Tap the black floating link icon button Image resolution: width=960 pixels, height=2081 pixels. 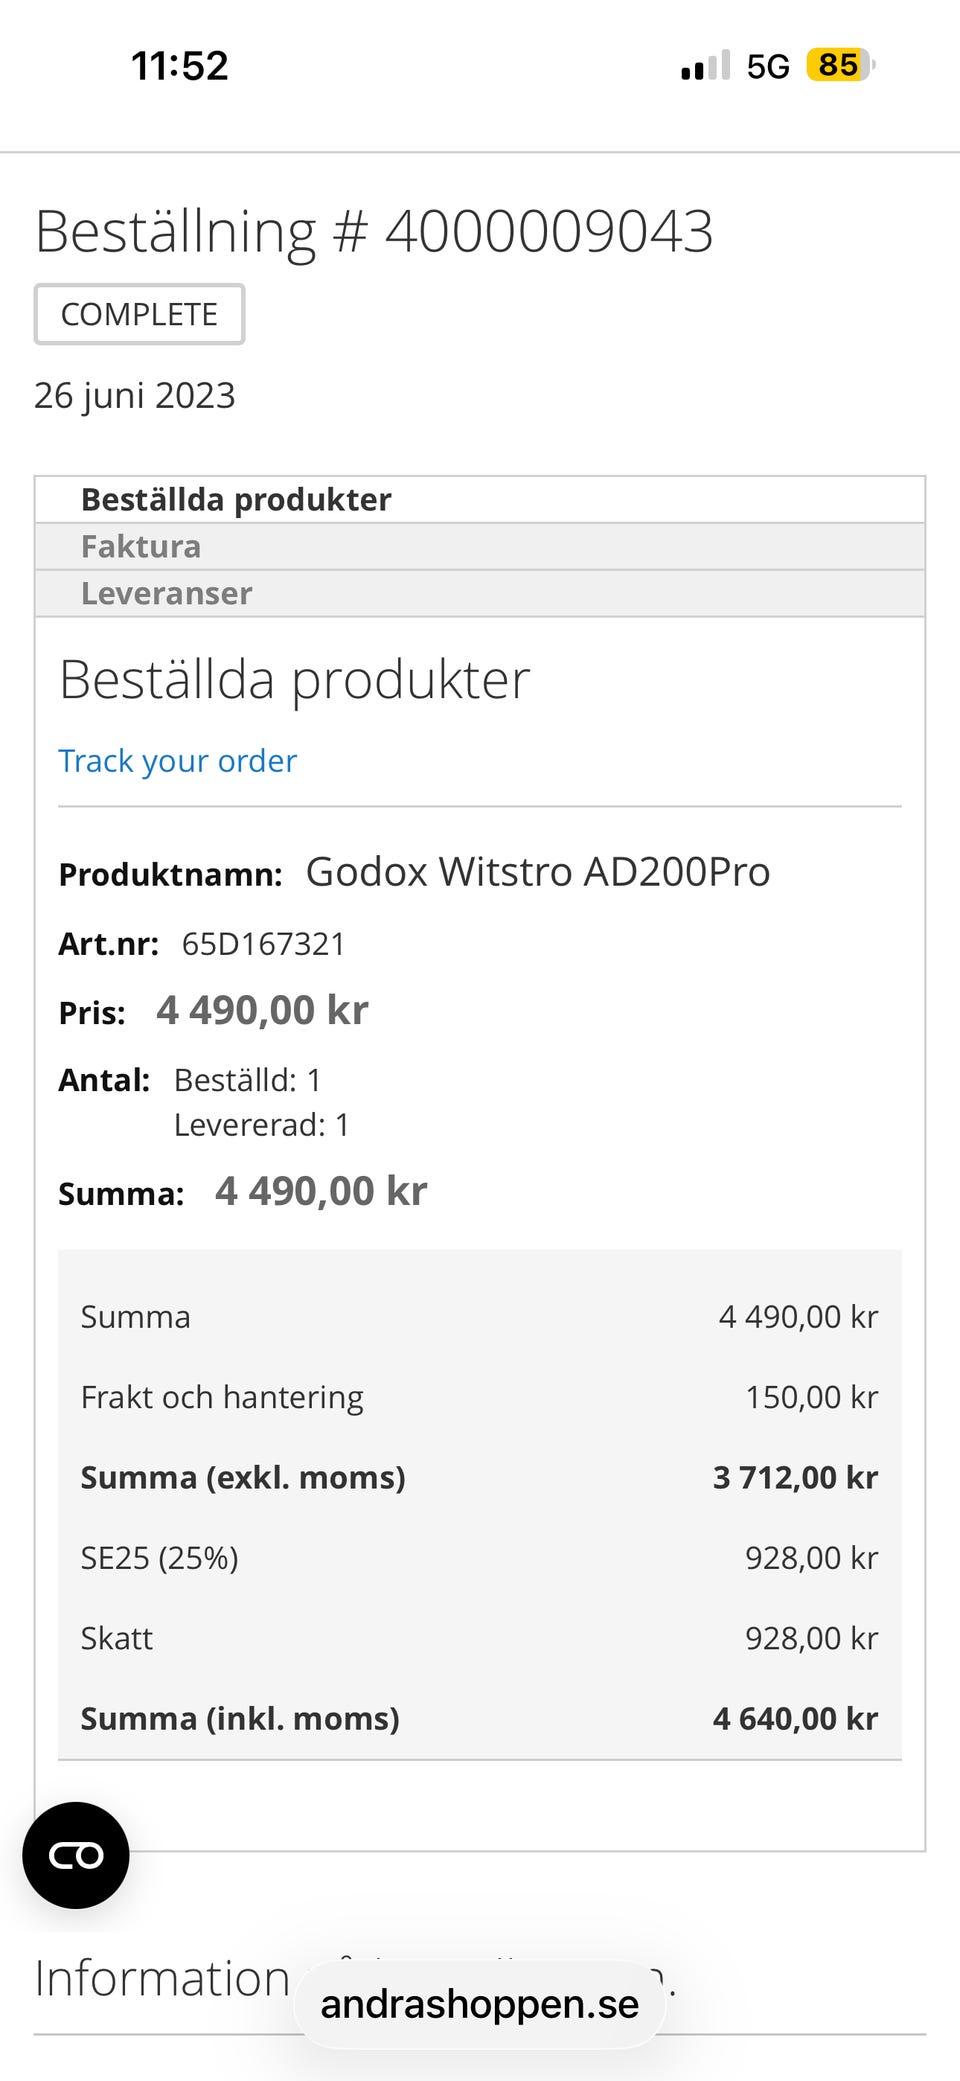[76, 1855]
